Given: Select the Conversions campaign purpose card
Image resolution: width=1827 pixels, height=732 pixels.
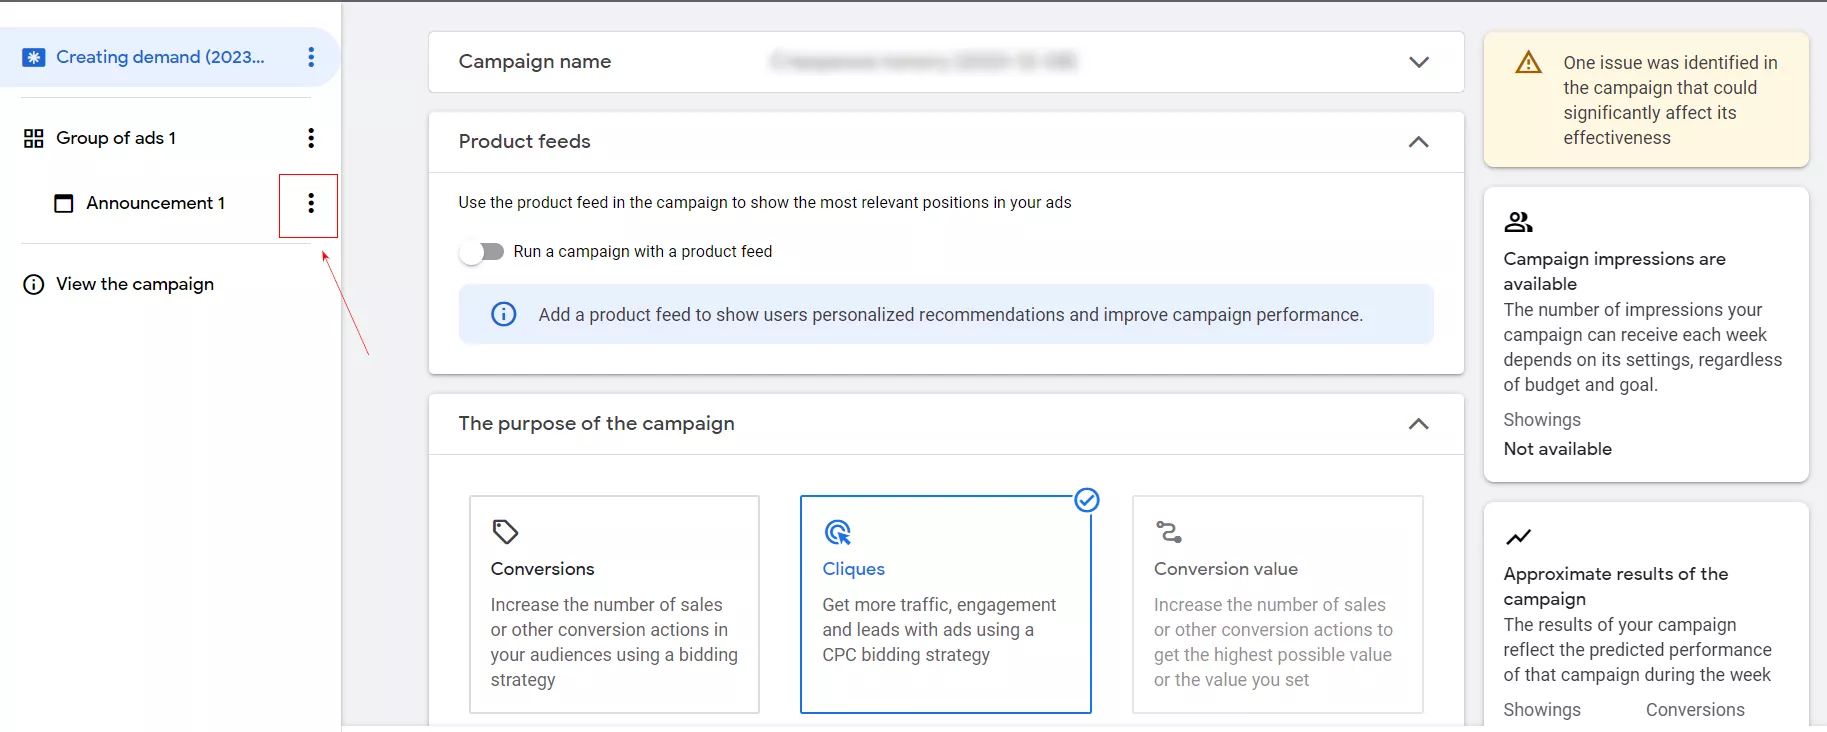Looking at the screenshot, I should [x=614, y=604].
